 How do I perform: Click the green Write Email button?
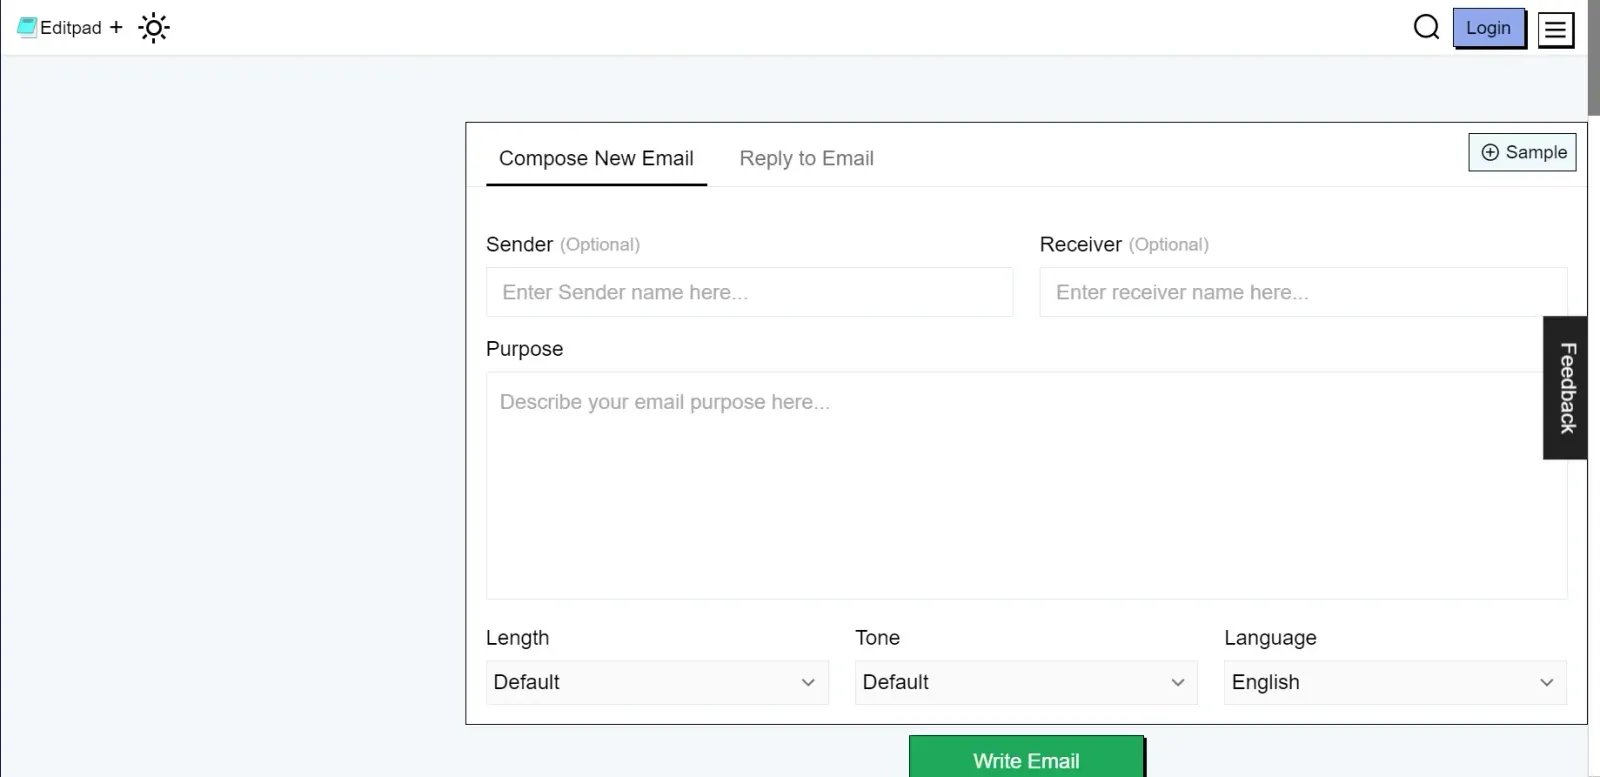pos(1025,760)
